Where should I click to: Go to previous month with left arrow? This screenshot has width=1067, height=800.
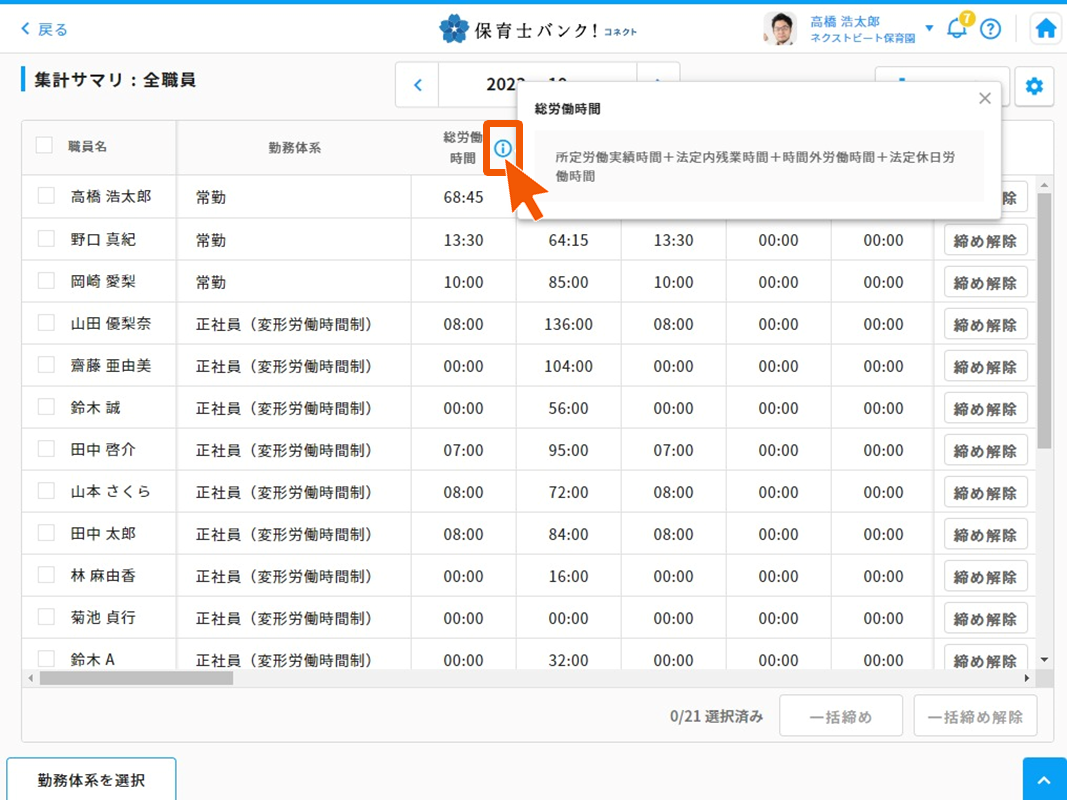[x=418, y=86]
